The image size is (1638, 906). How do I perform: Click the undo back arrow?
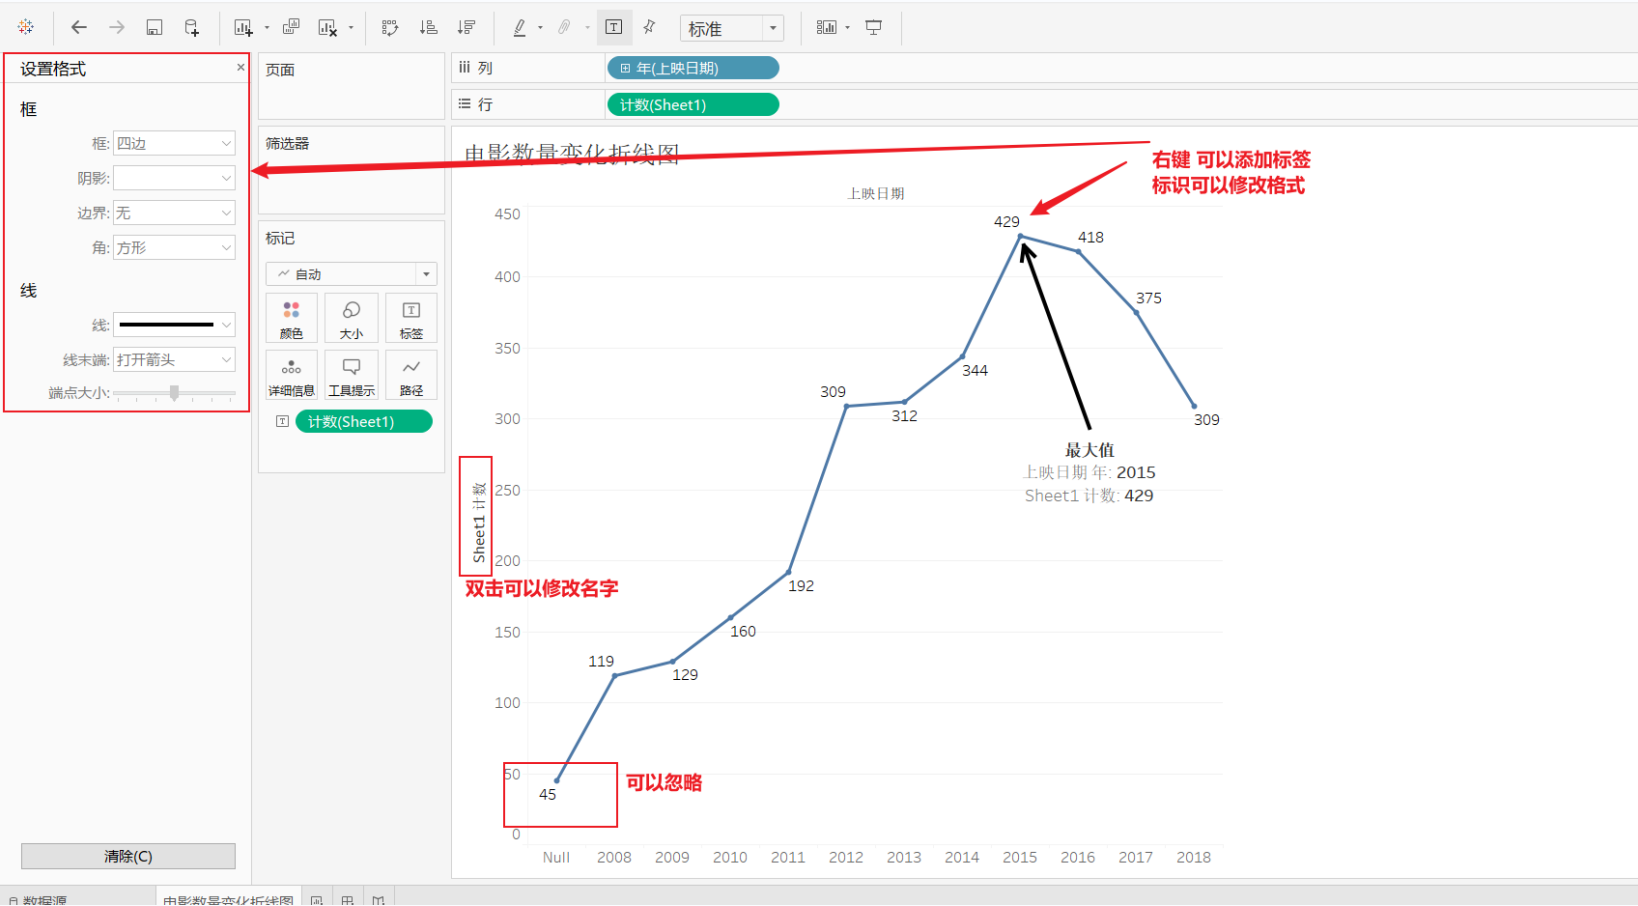coord(79,27)
